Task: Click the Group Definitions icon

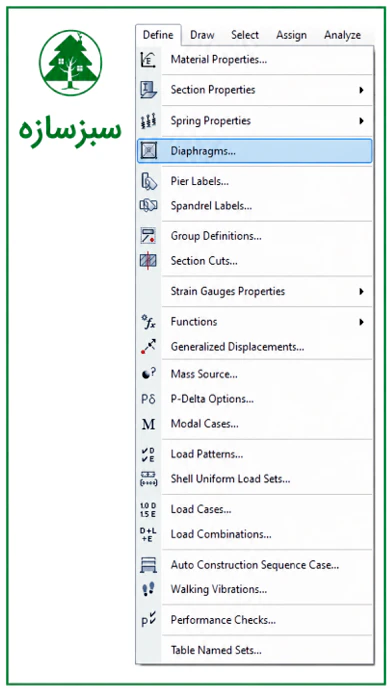Action: click(148, 236)
